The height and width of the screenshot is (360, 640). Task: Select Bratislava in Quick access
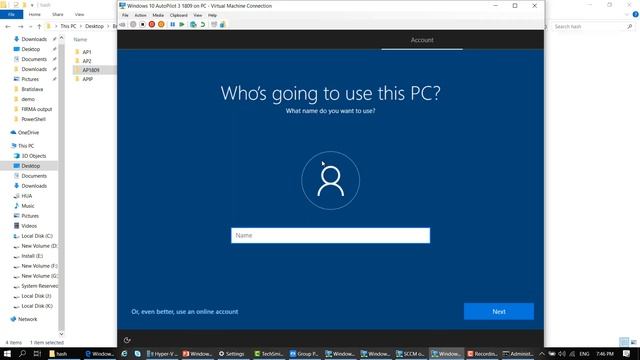[x=32, y=89]
